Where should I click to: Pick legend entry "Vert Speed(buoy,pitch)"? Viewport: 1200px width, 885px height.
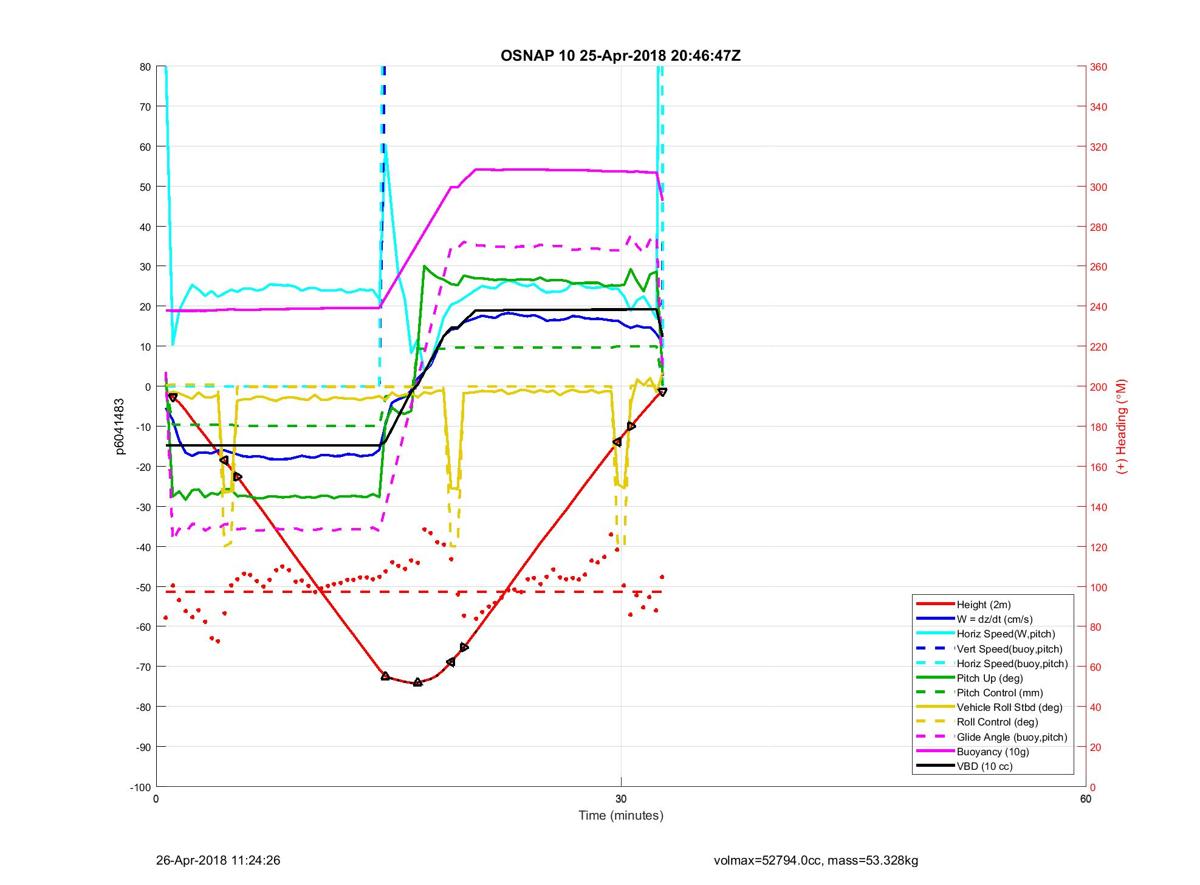coord(1011,648)
